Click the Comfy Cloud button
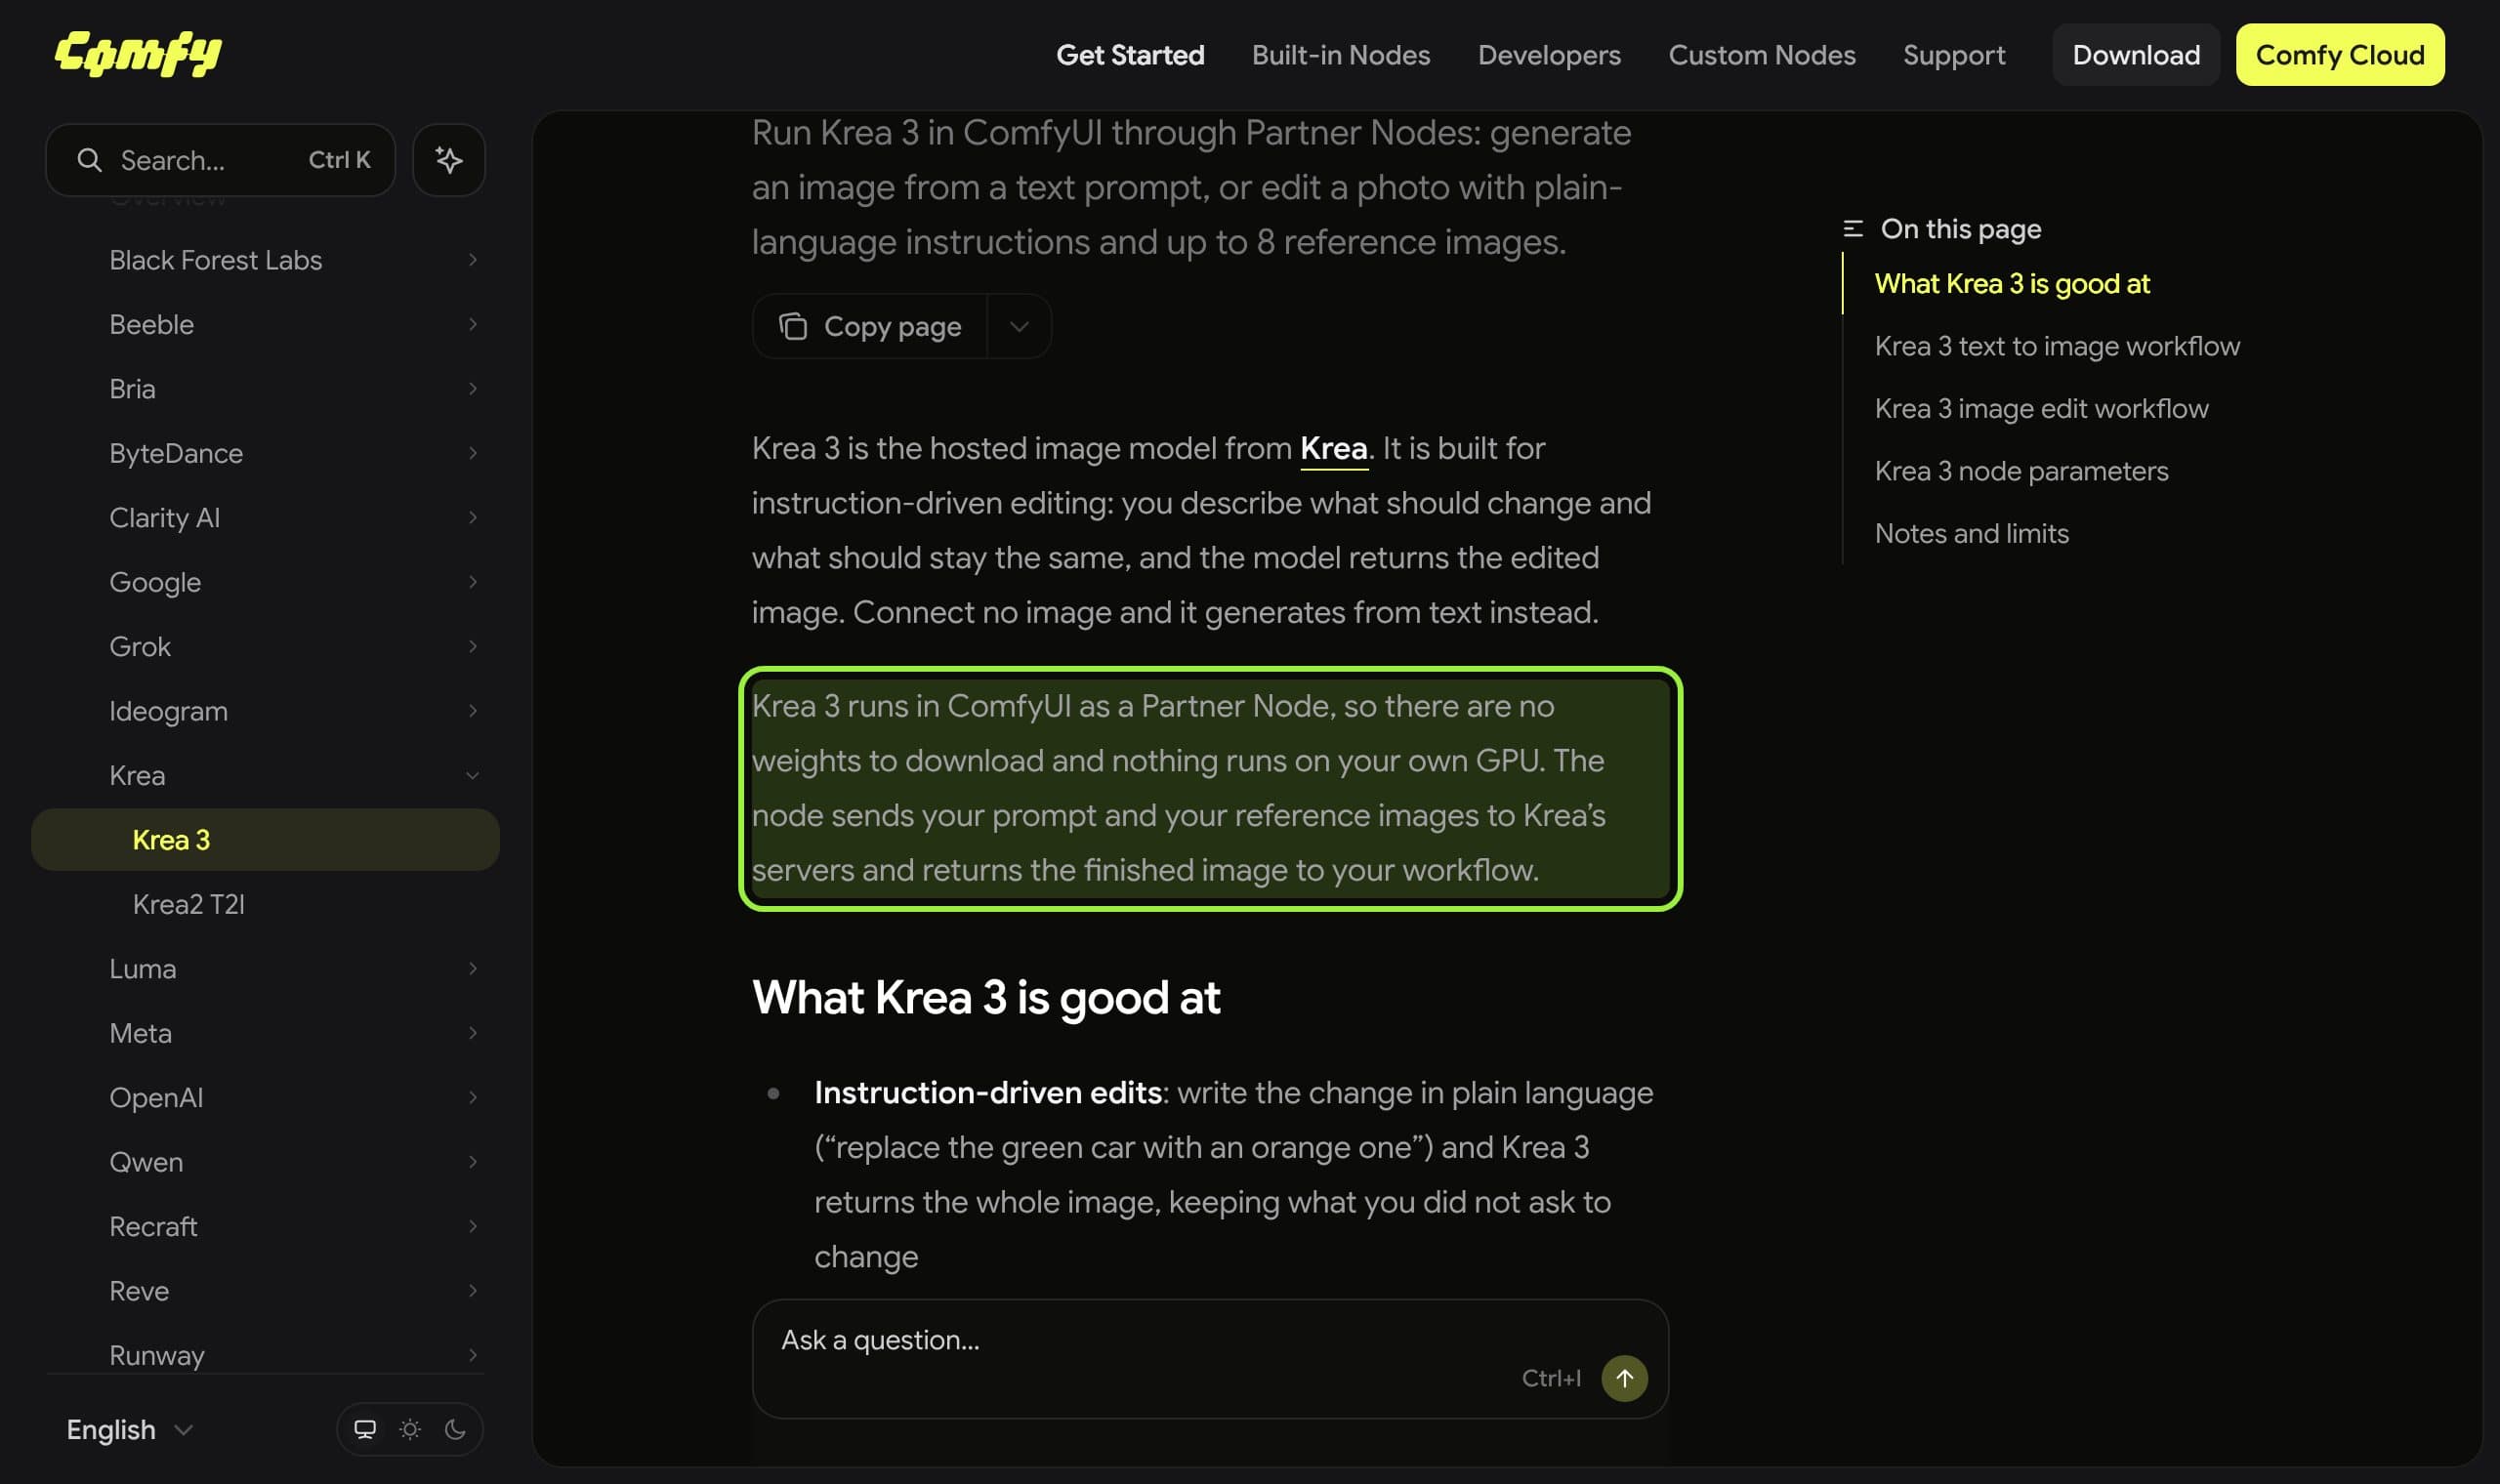 point(2339,55)
